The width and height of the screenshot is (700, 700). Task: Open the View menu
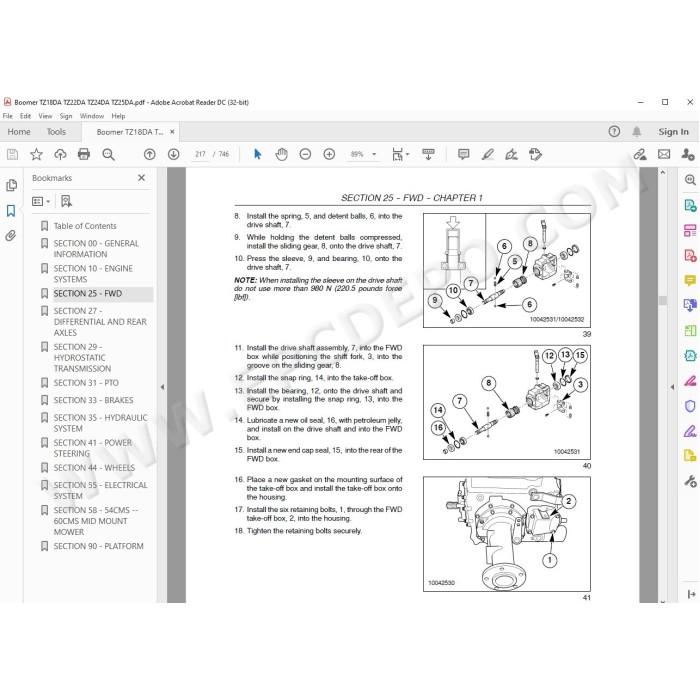click(45, 116)
